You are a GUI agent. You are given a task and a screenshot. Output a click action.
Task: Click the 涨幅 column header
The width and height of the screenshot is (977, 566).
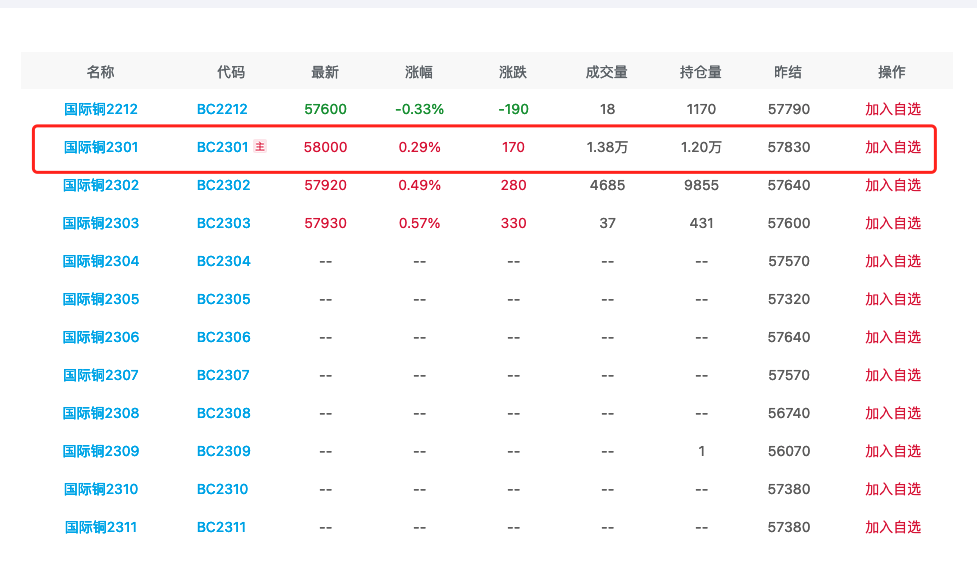(419, 72)
